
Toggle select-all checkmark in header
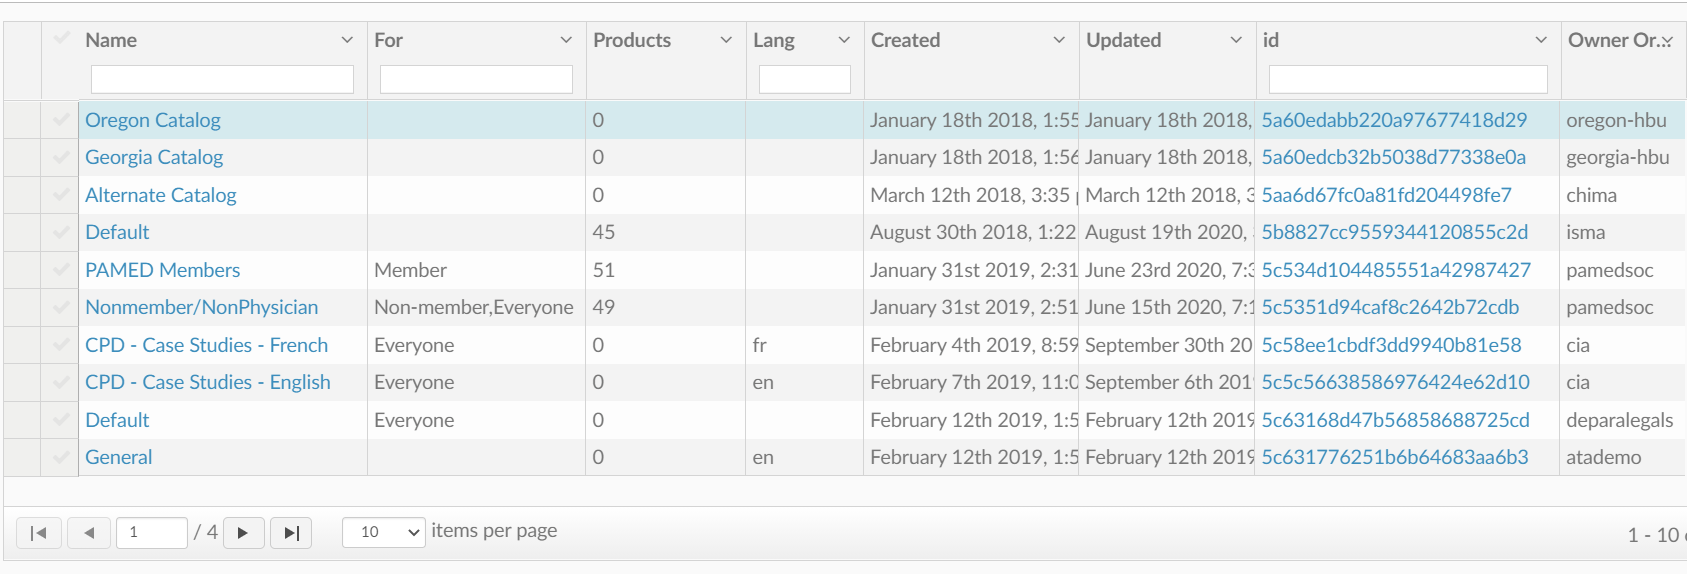[61, 39]
